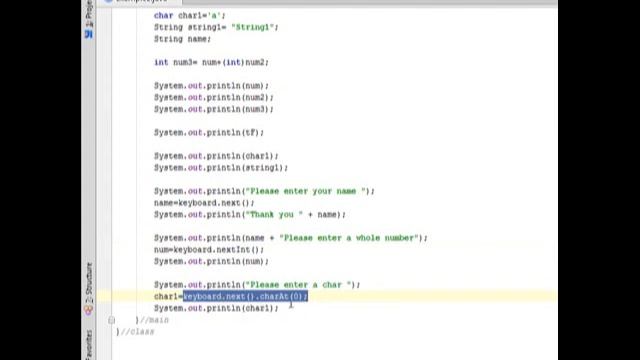Image resolution: width=640 pixels, height=360 pixels.
Task: Open the Favorites tool window sidebar tab
Action: tap(89, 345)
